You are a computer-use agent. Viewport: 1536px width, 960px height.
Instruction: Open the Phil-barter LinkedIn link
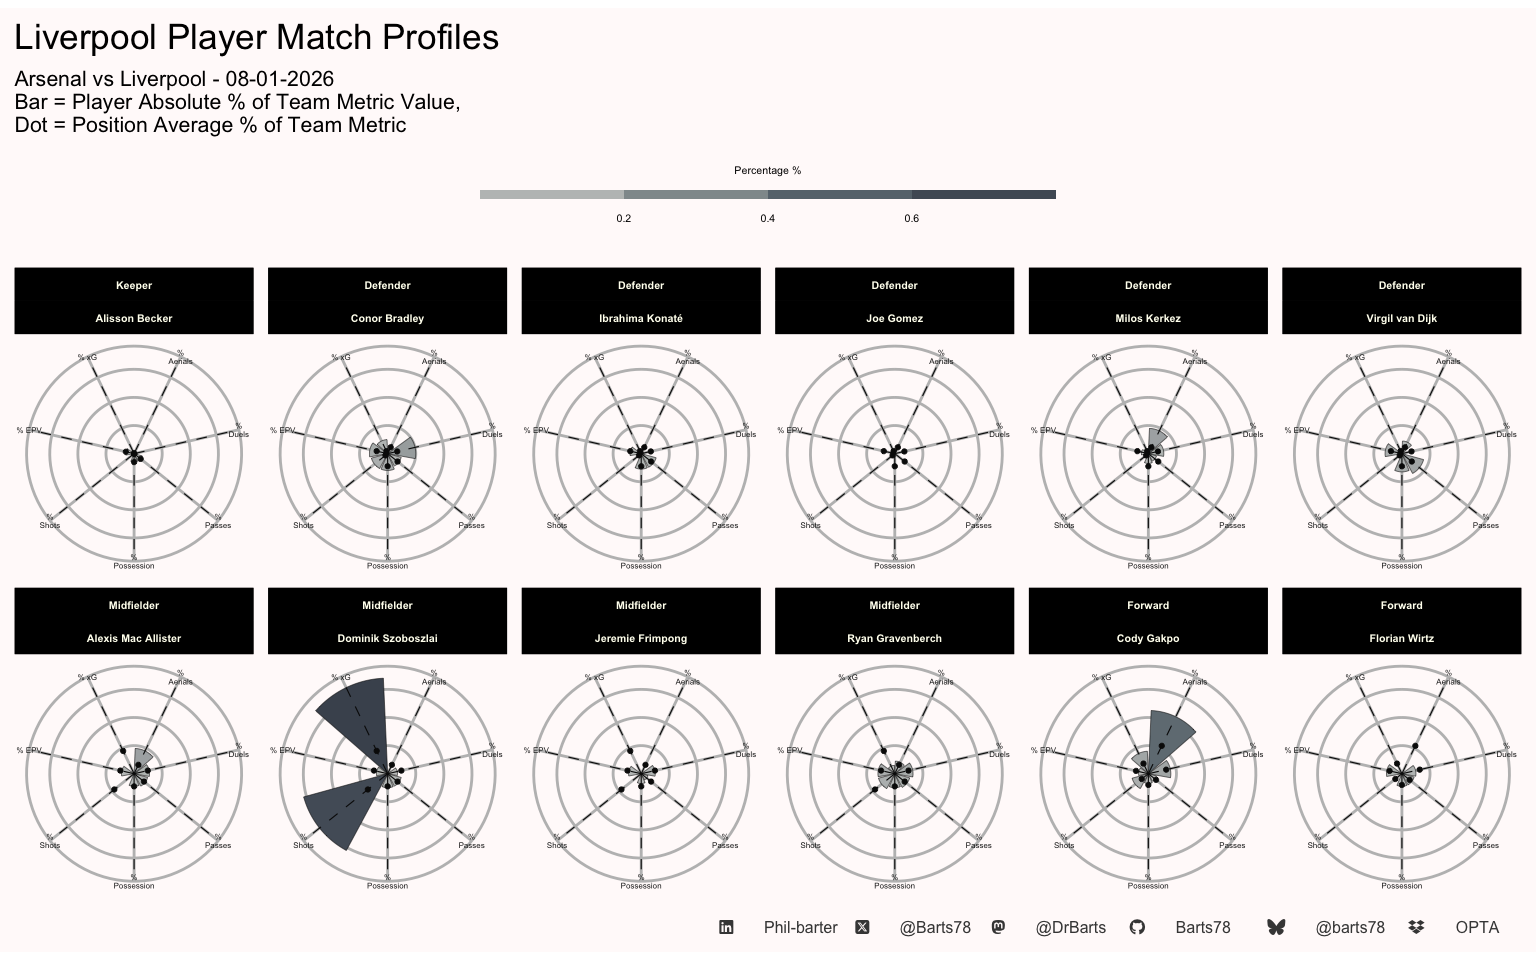(x=800, y=928)
